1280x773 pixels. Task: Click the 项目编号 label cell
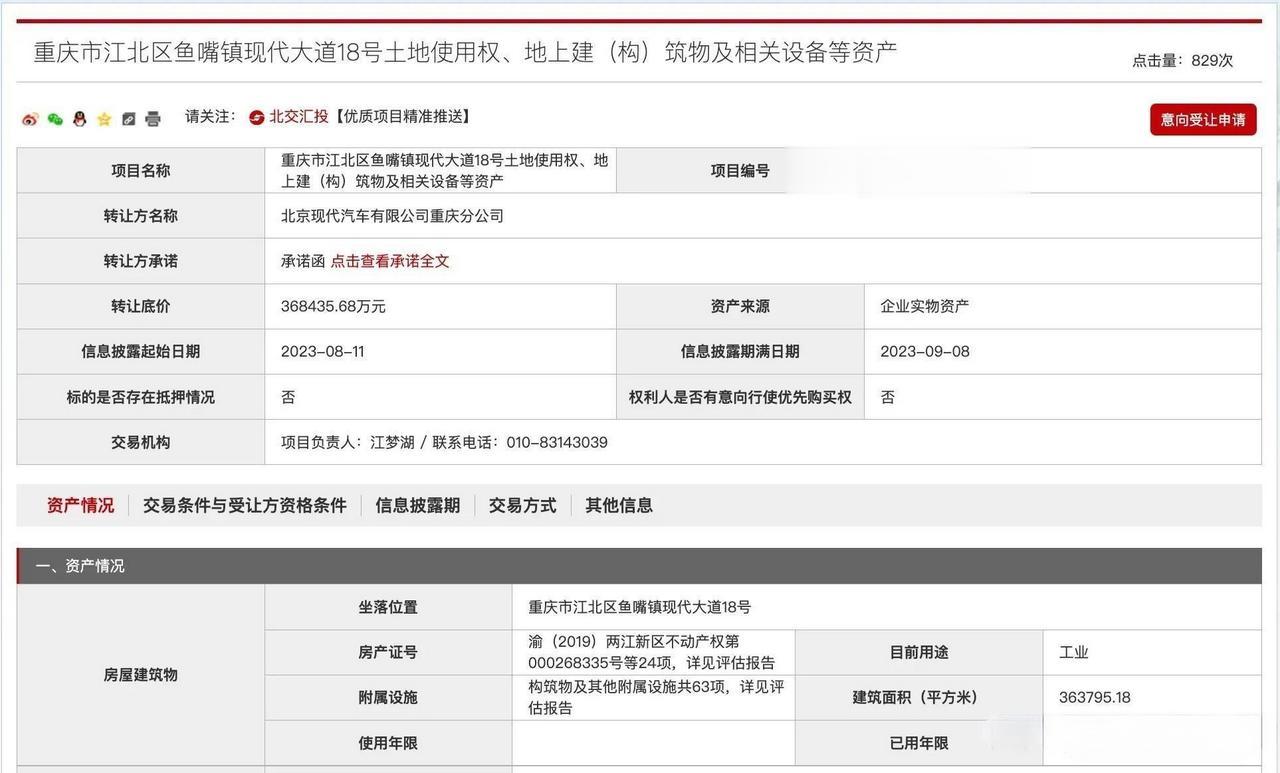[x=740, y=171]
